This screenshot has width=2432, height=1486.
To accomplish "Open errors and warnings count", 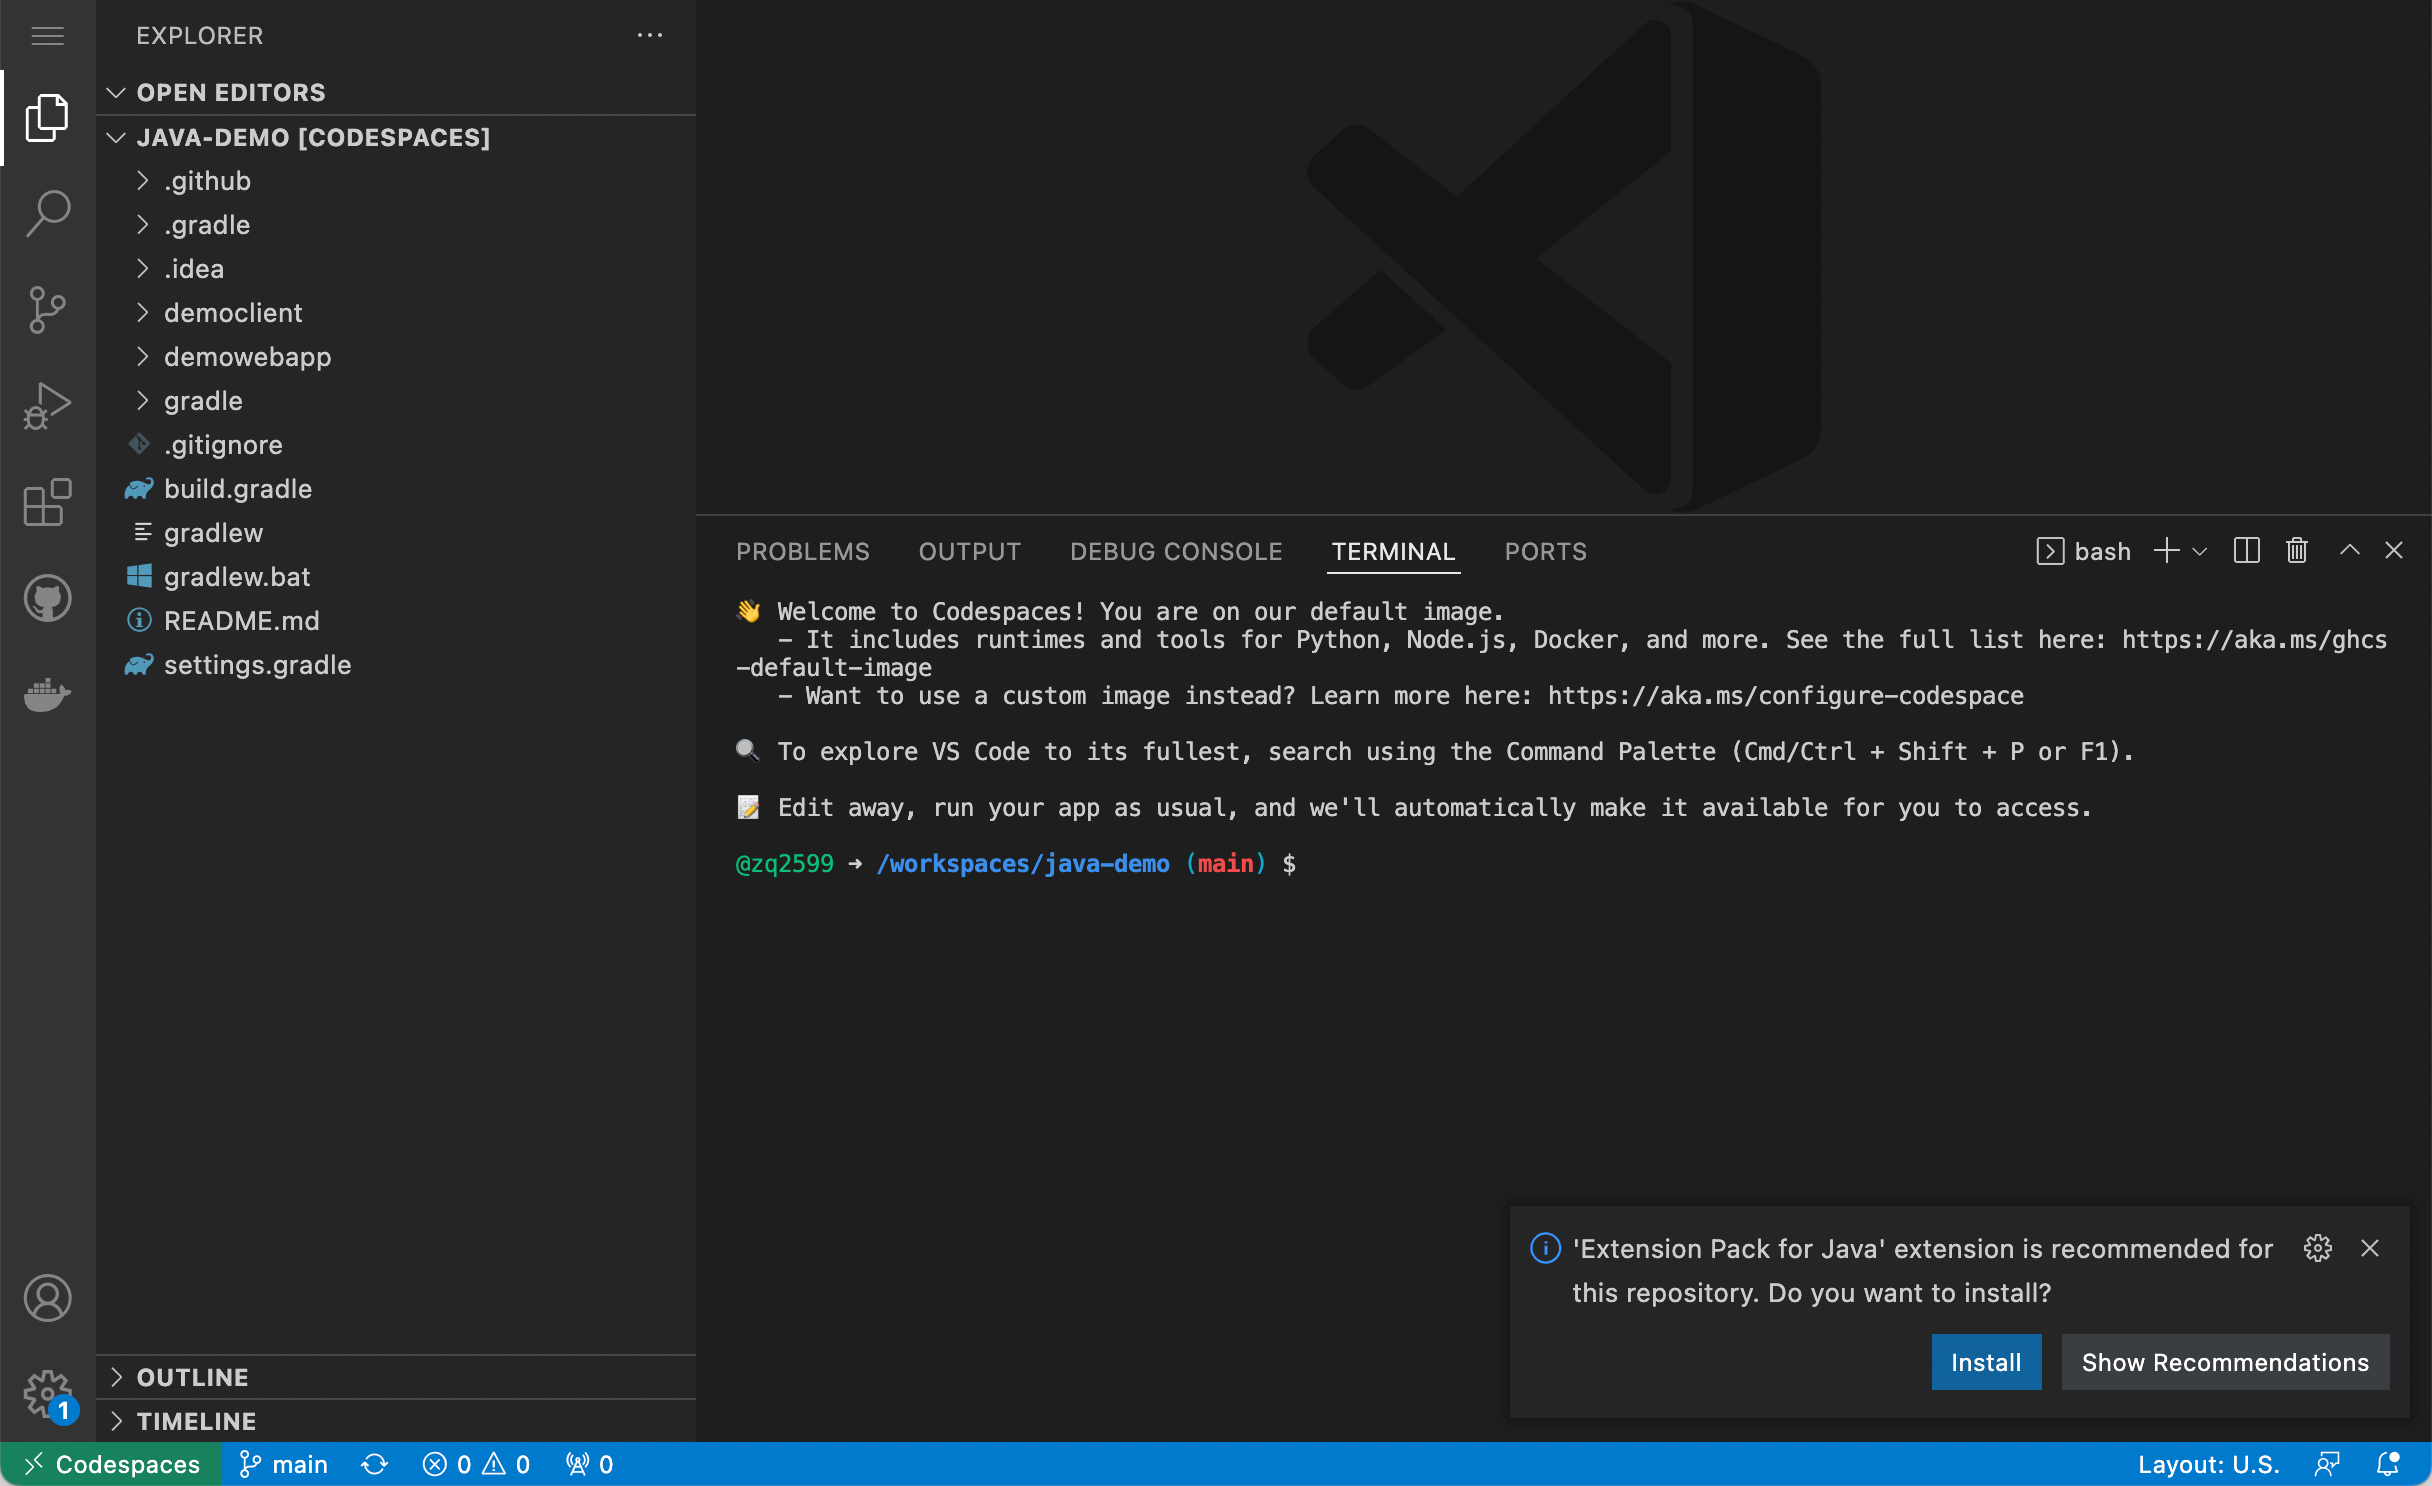I will pos(476,1464).
